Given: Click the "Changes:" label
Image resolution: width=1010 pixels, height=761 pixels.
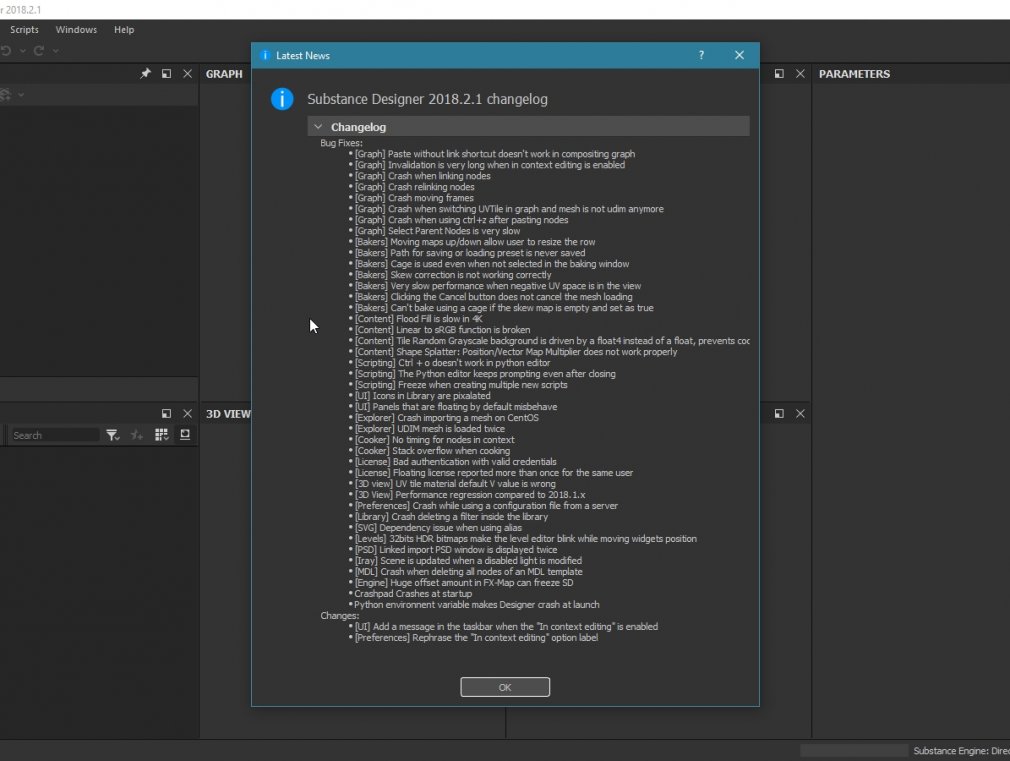Looking at the screenshot, I should 339,615.
